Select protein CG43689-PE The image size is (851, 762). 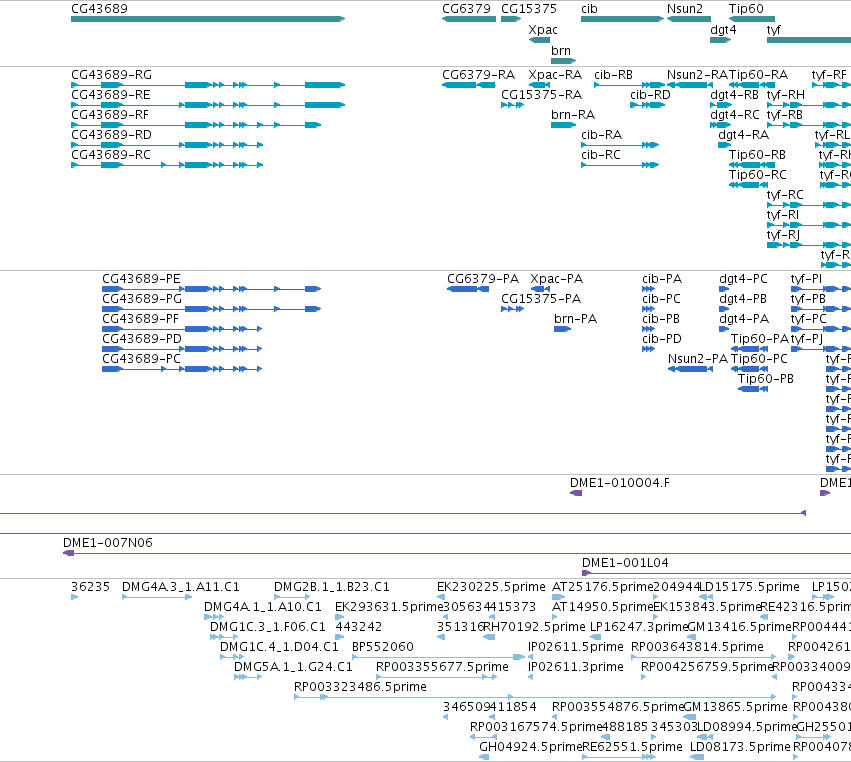coord(212,289)
